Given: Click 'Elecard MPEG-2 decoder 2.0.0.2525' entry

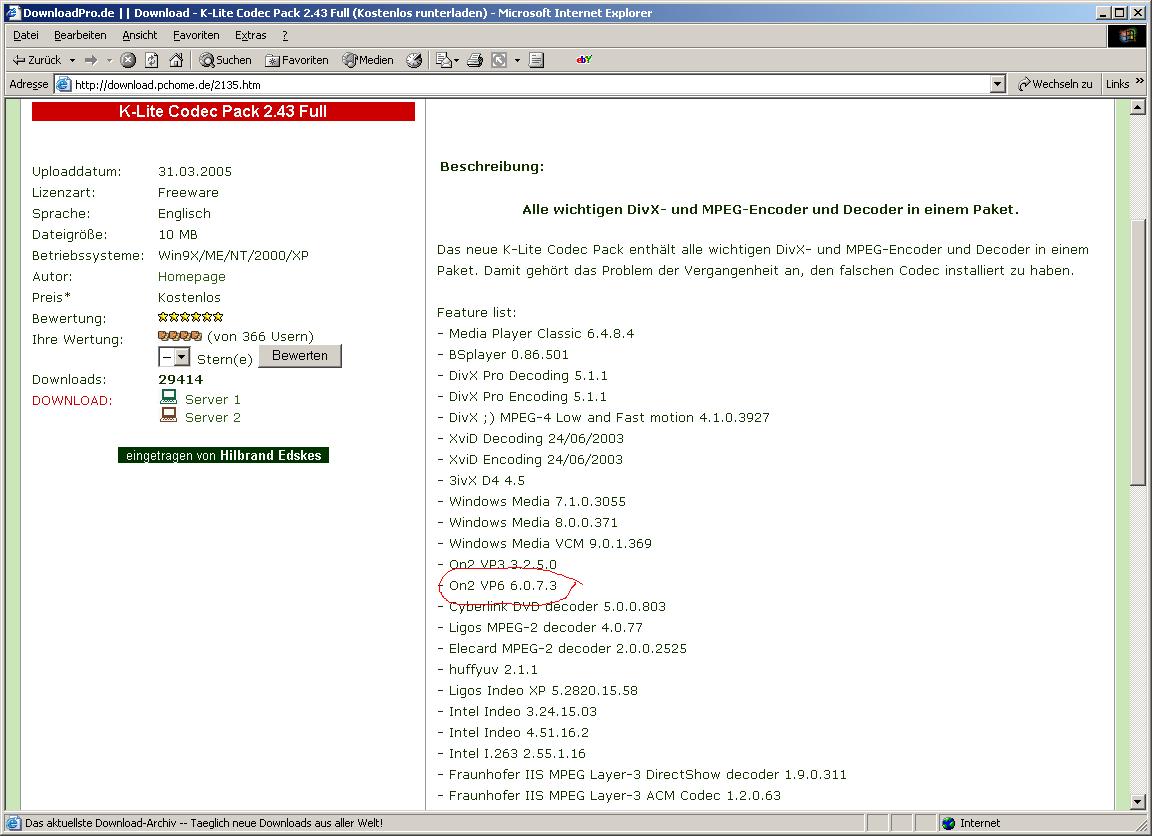Looking at the screenshot, I should 567,649.
